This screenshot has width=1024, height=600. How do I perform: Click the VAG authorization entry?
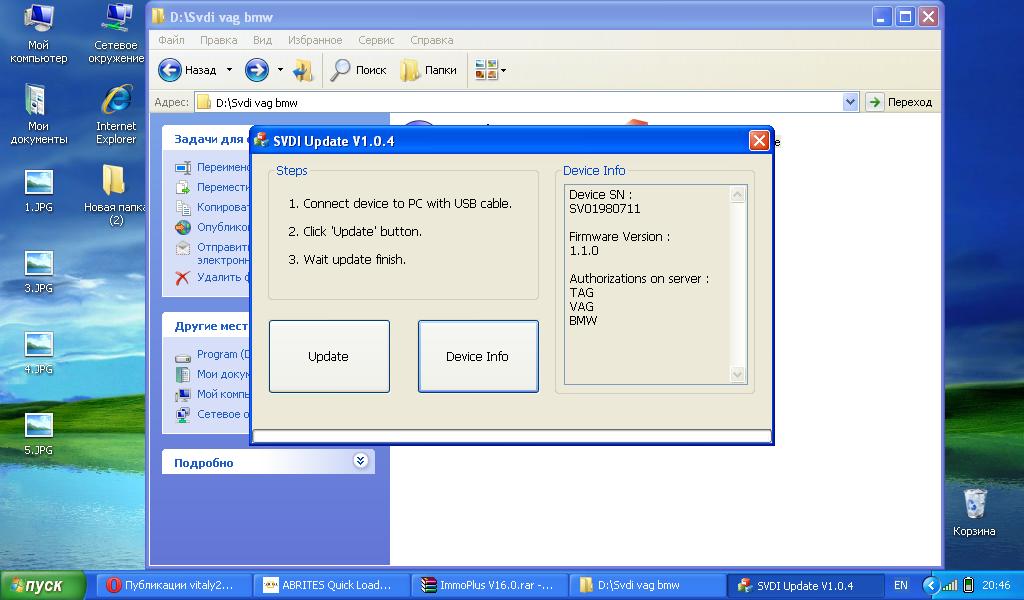coord(581,307)
